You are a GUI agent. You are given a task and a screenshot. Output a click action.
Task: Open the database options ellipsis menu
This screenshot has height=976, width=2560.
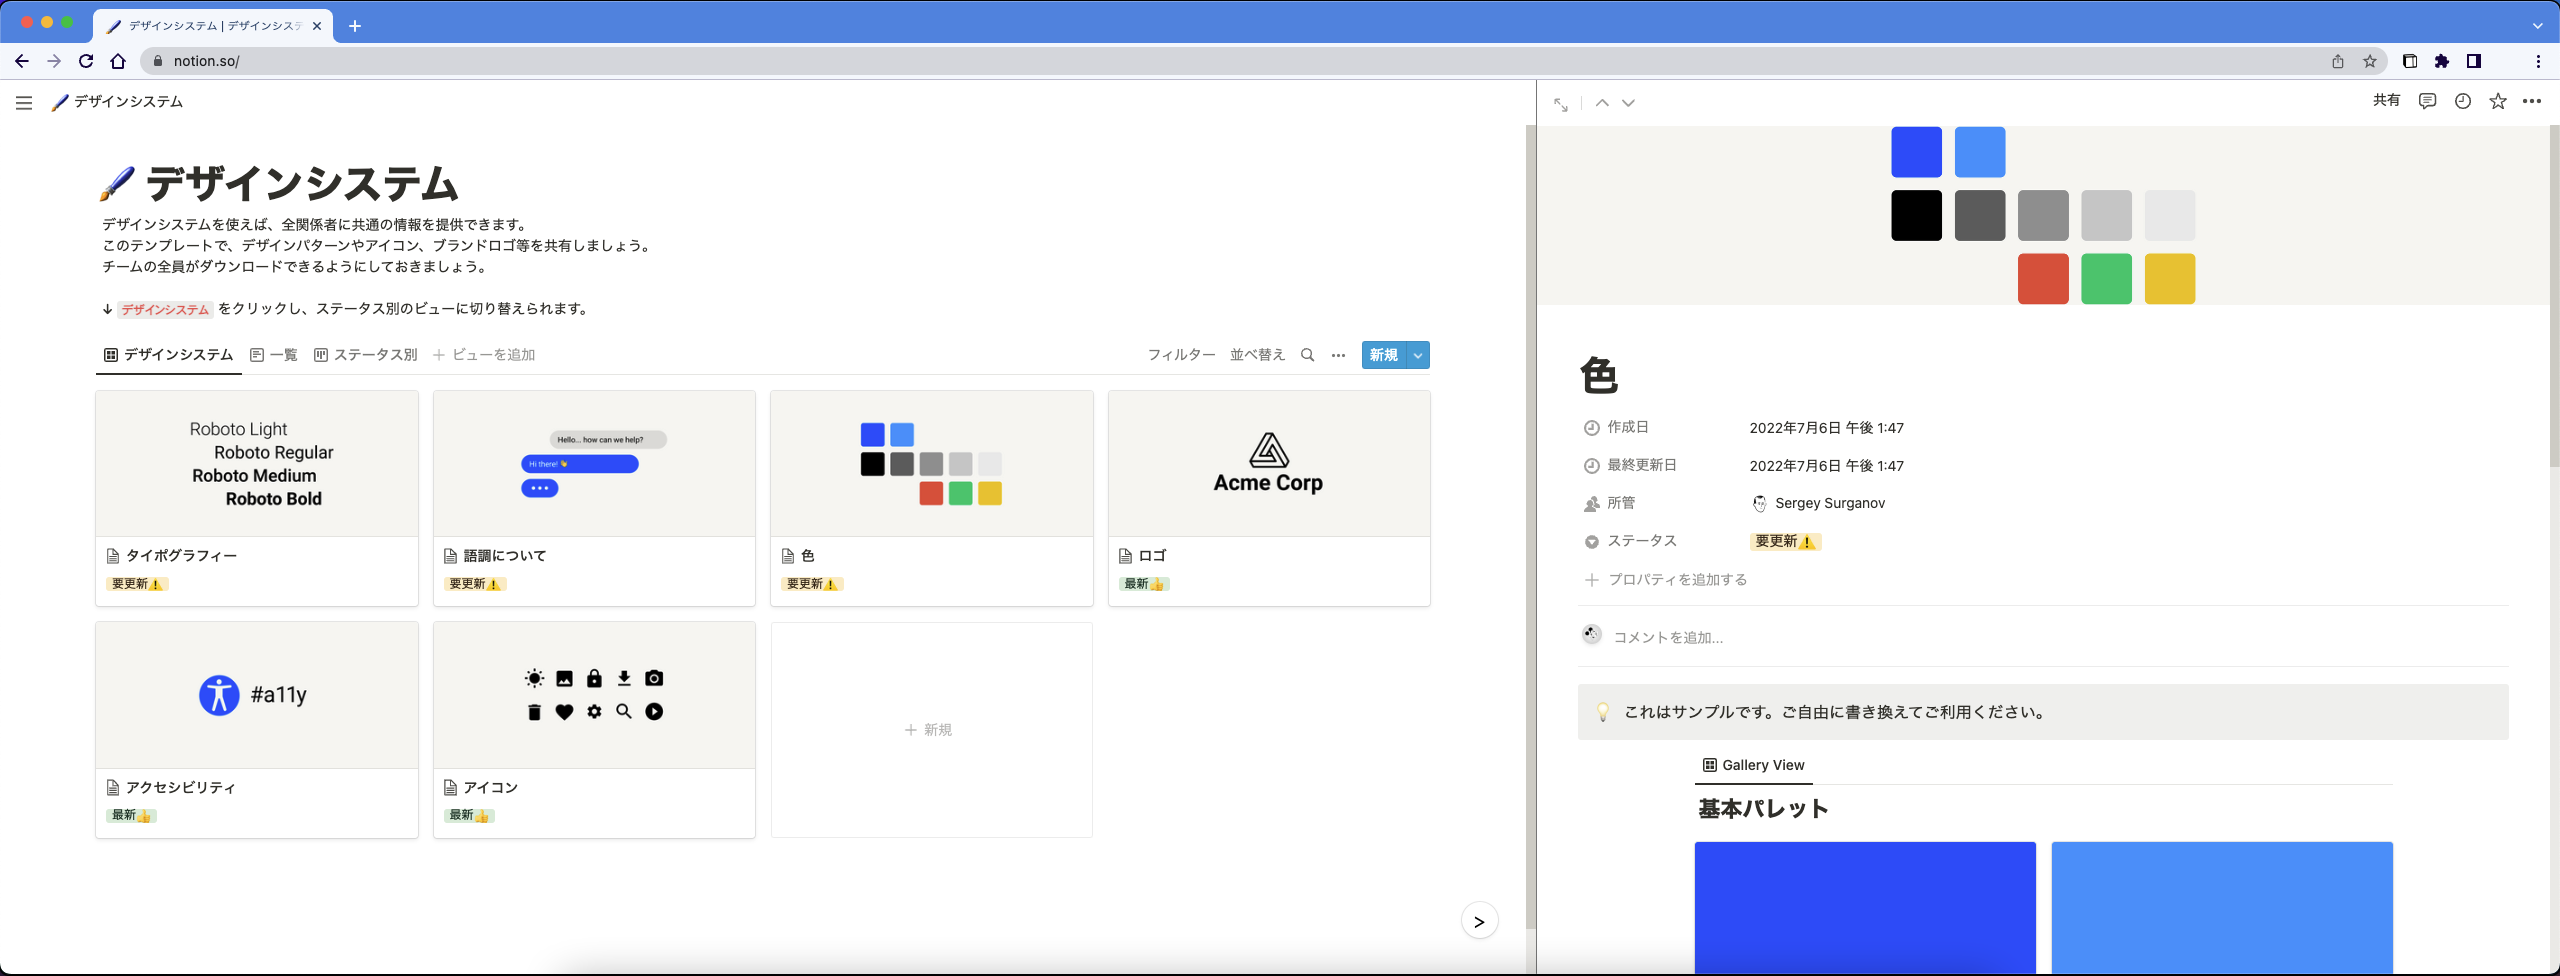click(1339, 355)
